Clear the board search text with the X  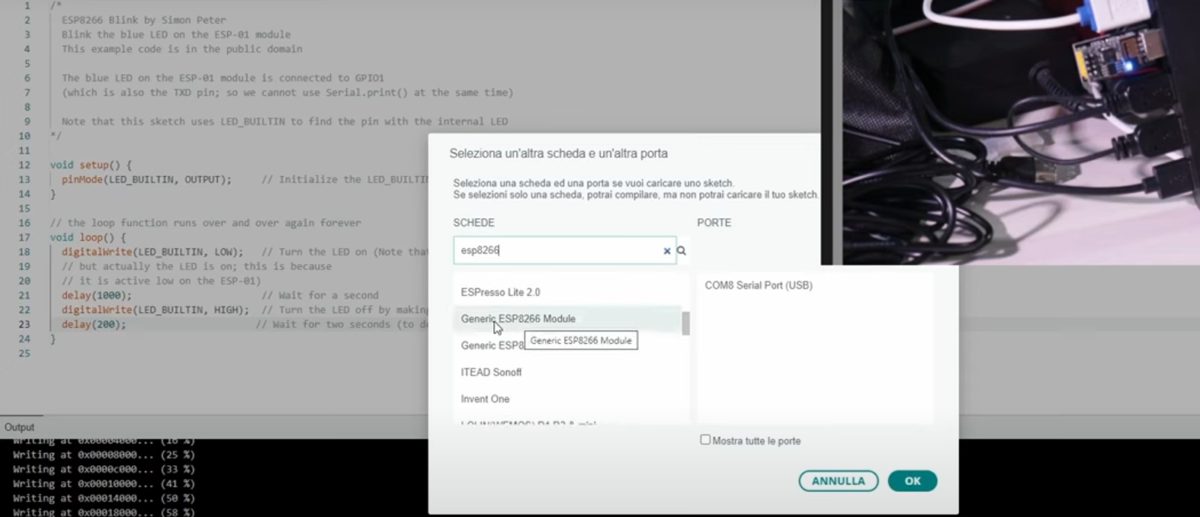pos(667,251)
